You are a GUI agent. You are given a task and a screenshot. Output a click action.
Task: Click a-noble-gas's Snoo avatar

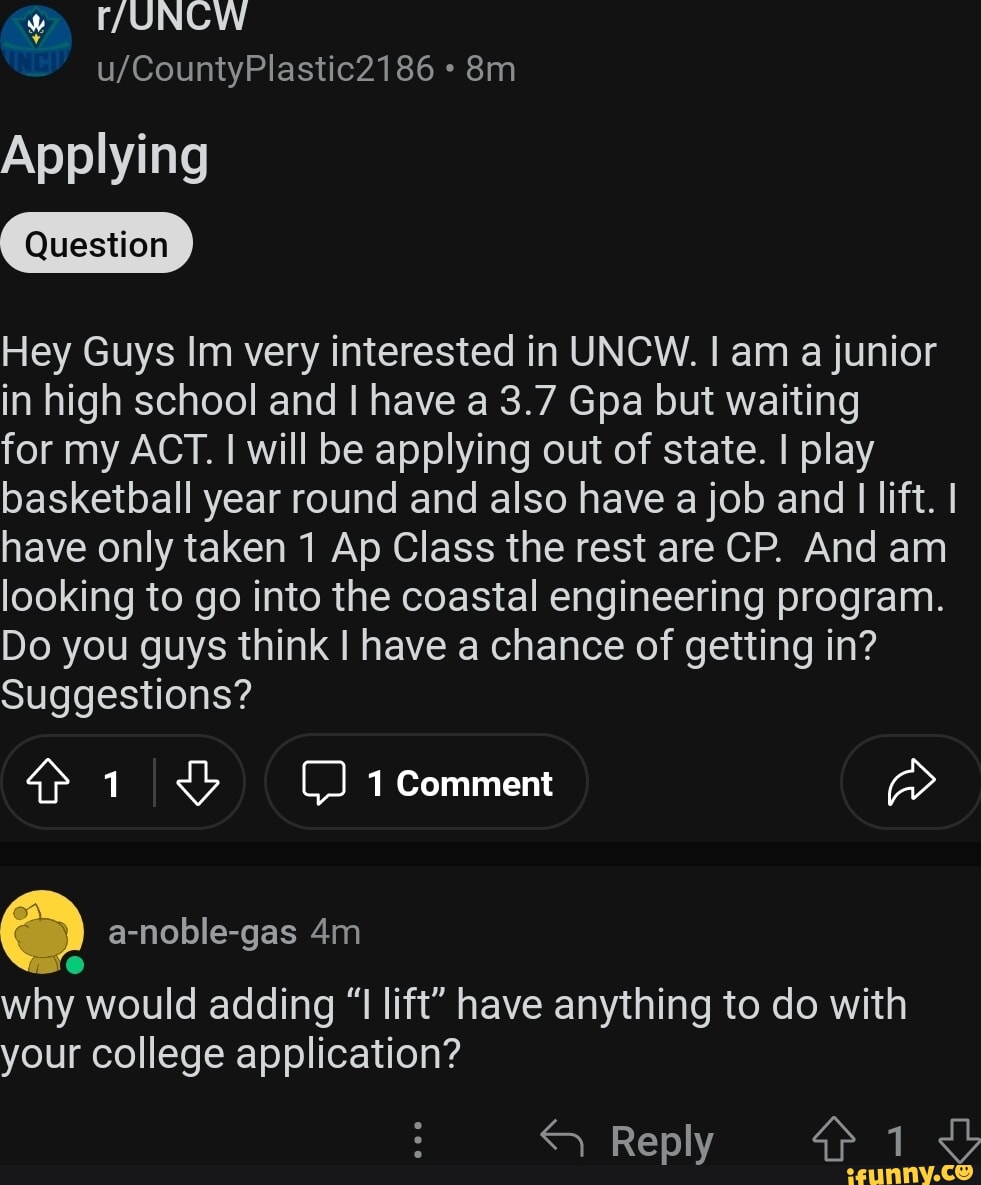42,934
